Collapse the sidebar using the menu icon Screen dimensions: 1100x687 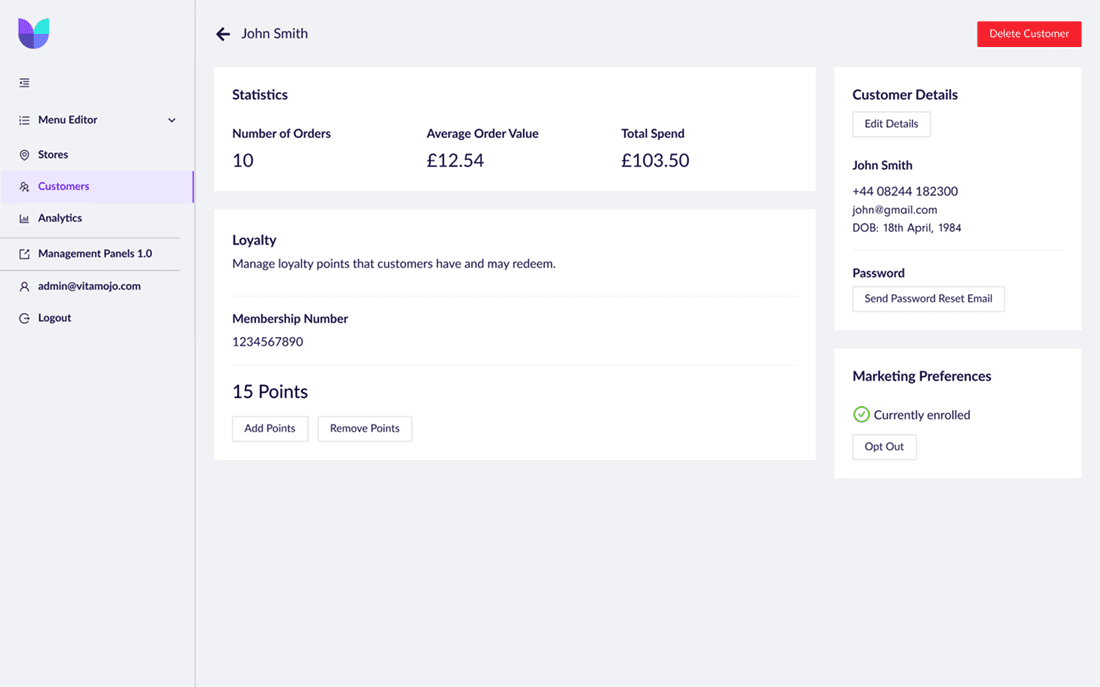(x=24, y=83)
